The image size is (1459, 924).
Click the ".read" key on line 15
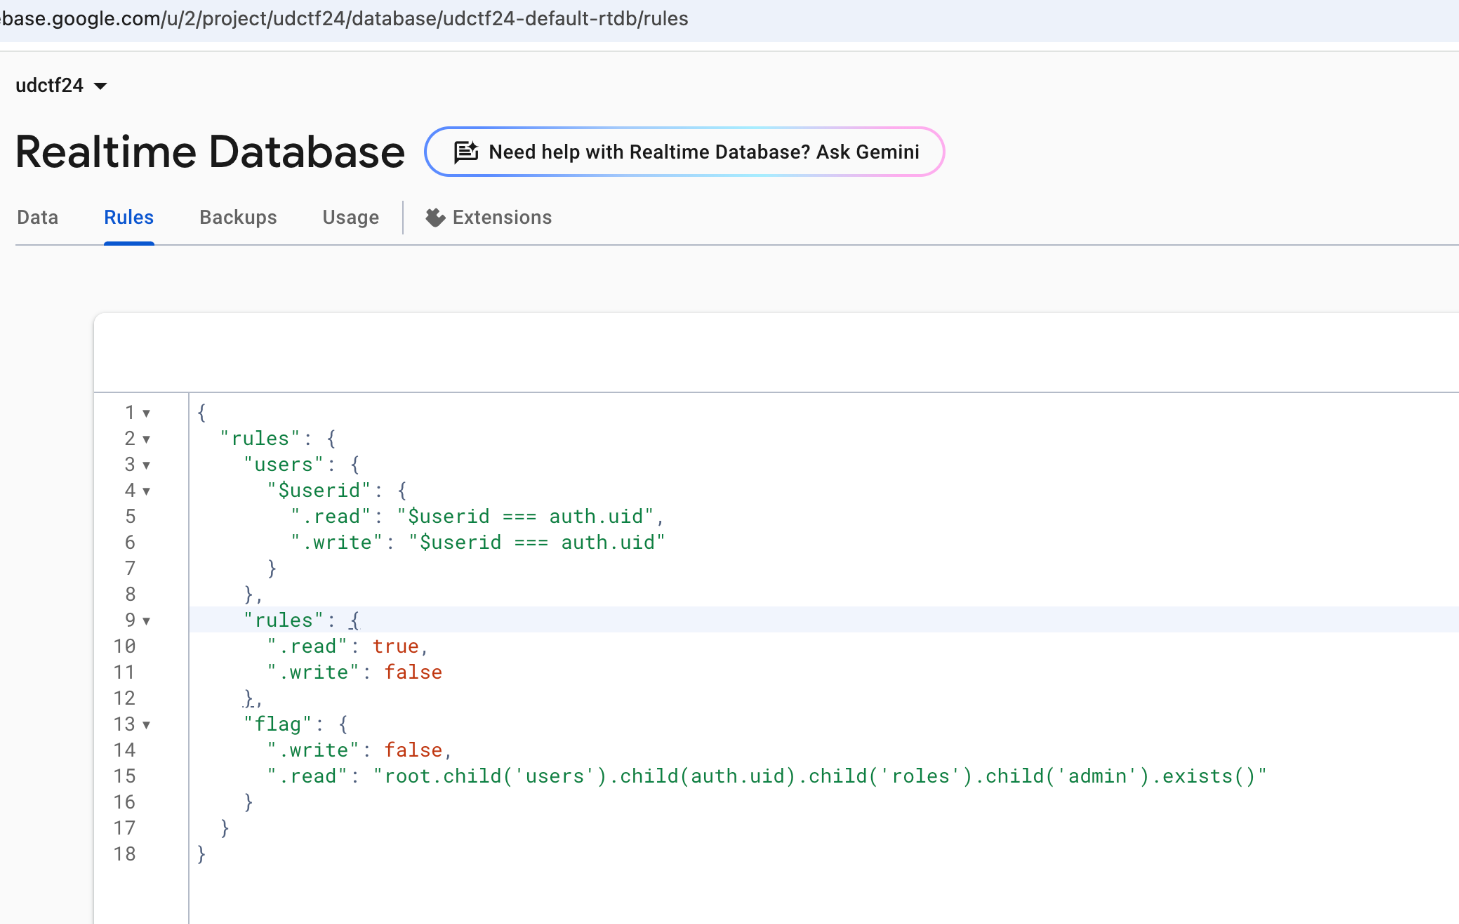[x=307, y=776]
